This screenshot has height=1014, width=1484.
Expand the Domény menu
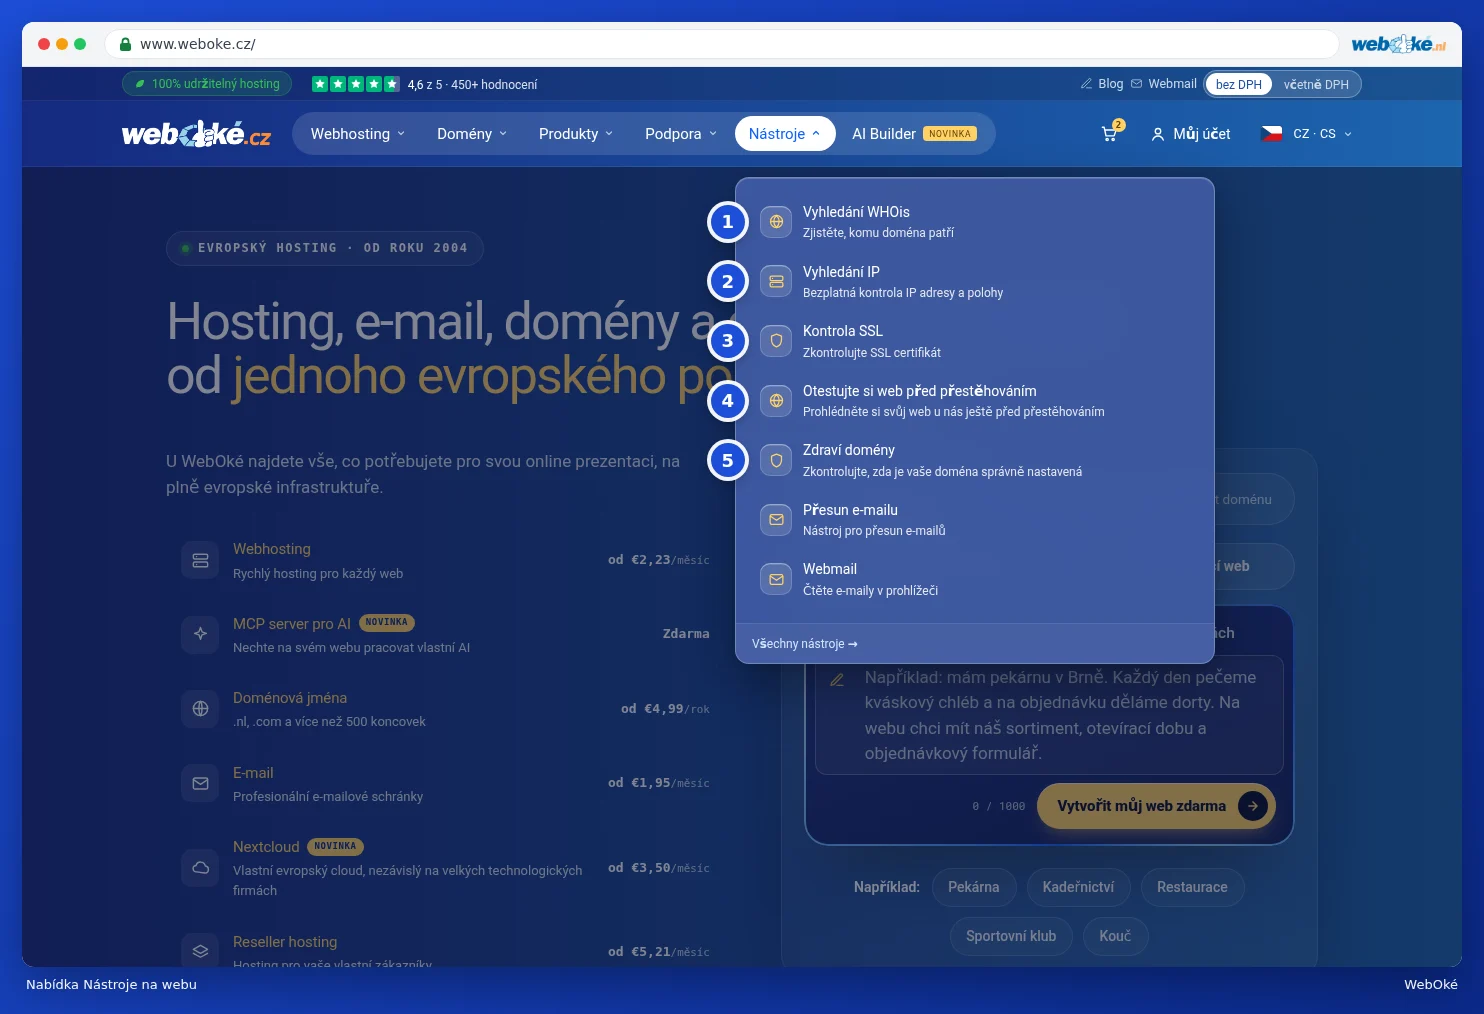472,134
